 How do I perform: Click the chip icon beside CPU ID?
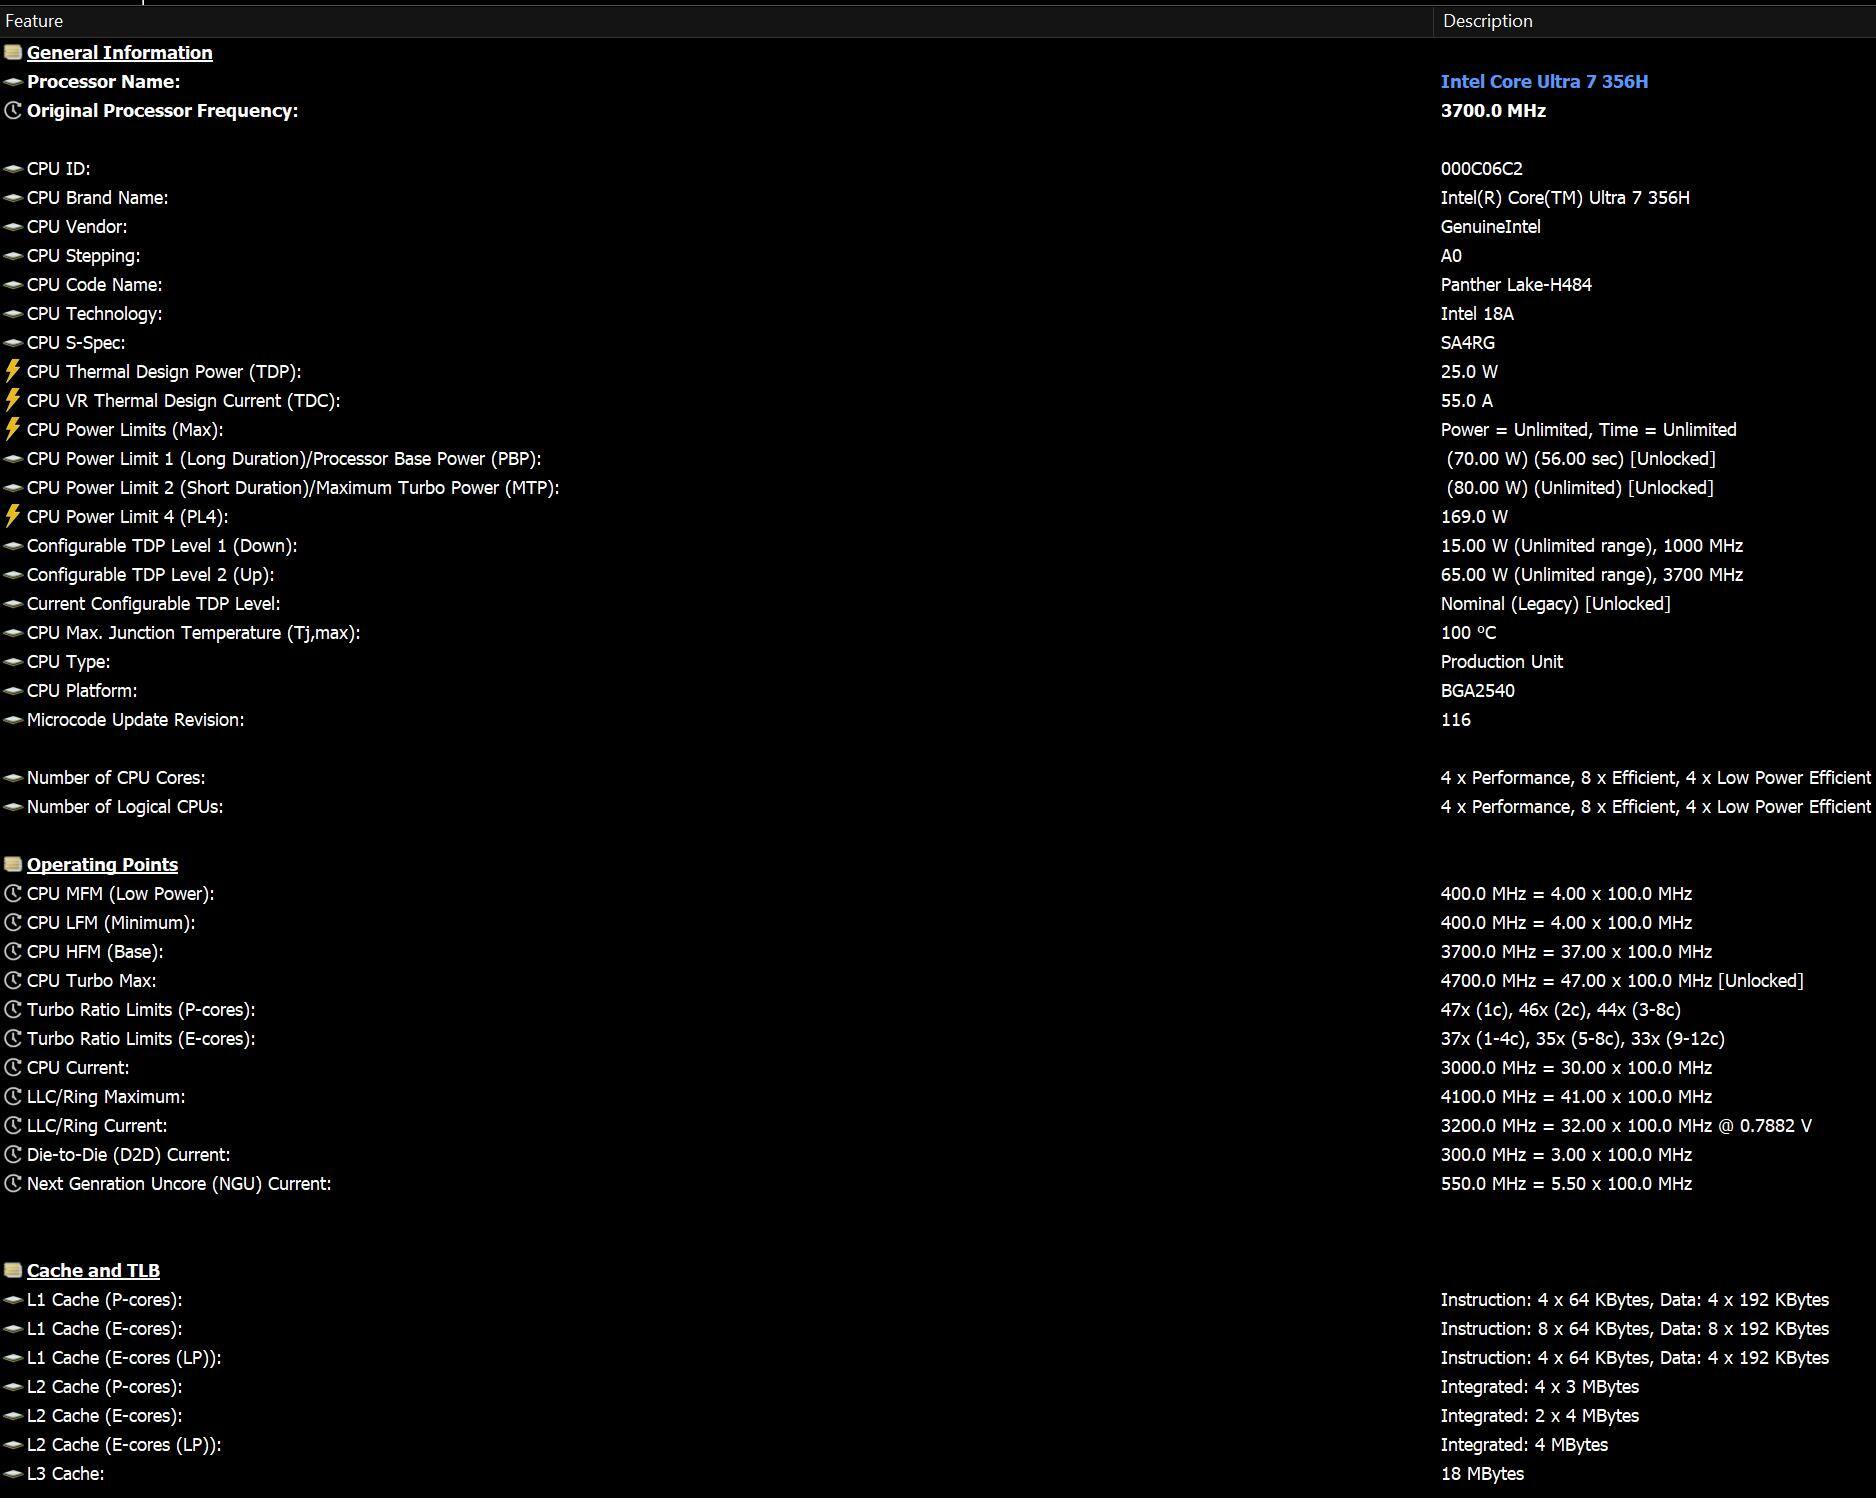coord(13,168)
